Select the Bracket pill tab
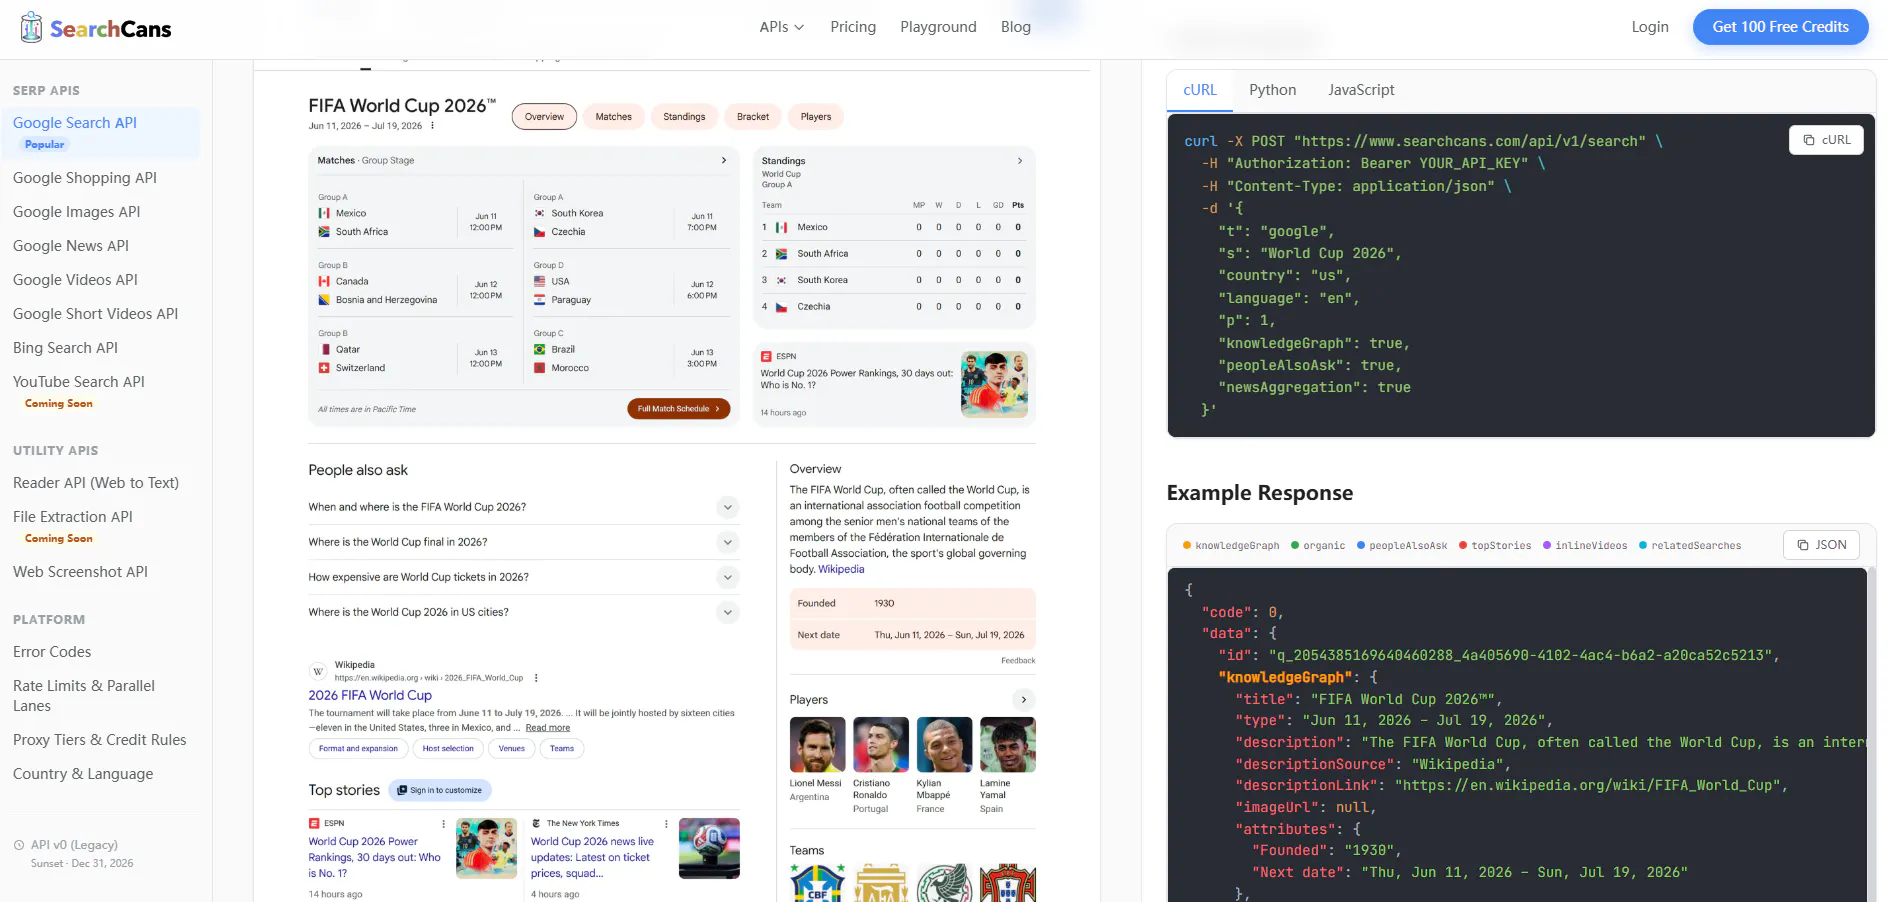This screenshot has height=902, width=1888. coord(753,117)
